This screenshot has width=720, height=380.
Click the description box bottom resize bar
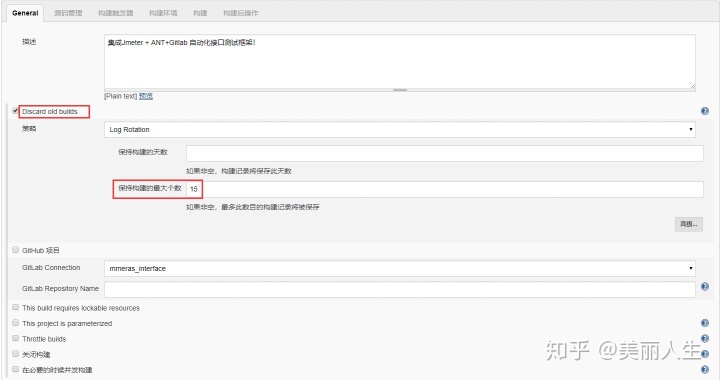[399, 90]
